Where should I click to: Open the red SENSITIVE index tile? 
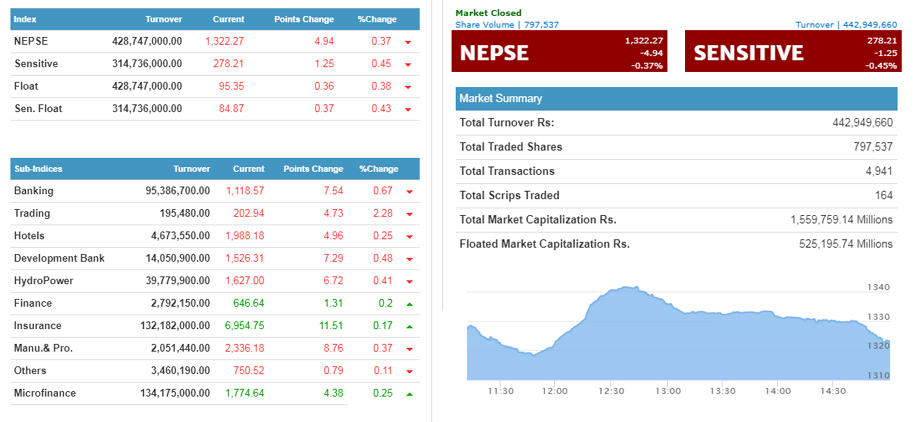point(791,52)
